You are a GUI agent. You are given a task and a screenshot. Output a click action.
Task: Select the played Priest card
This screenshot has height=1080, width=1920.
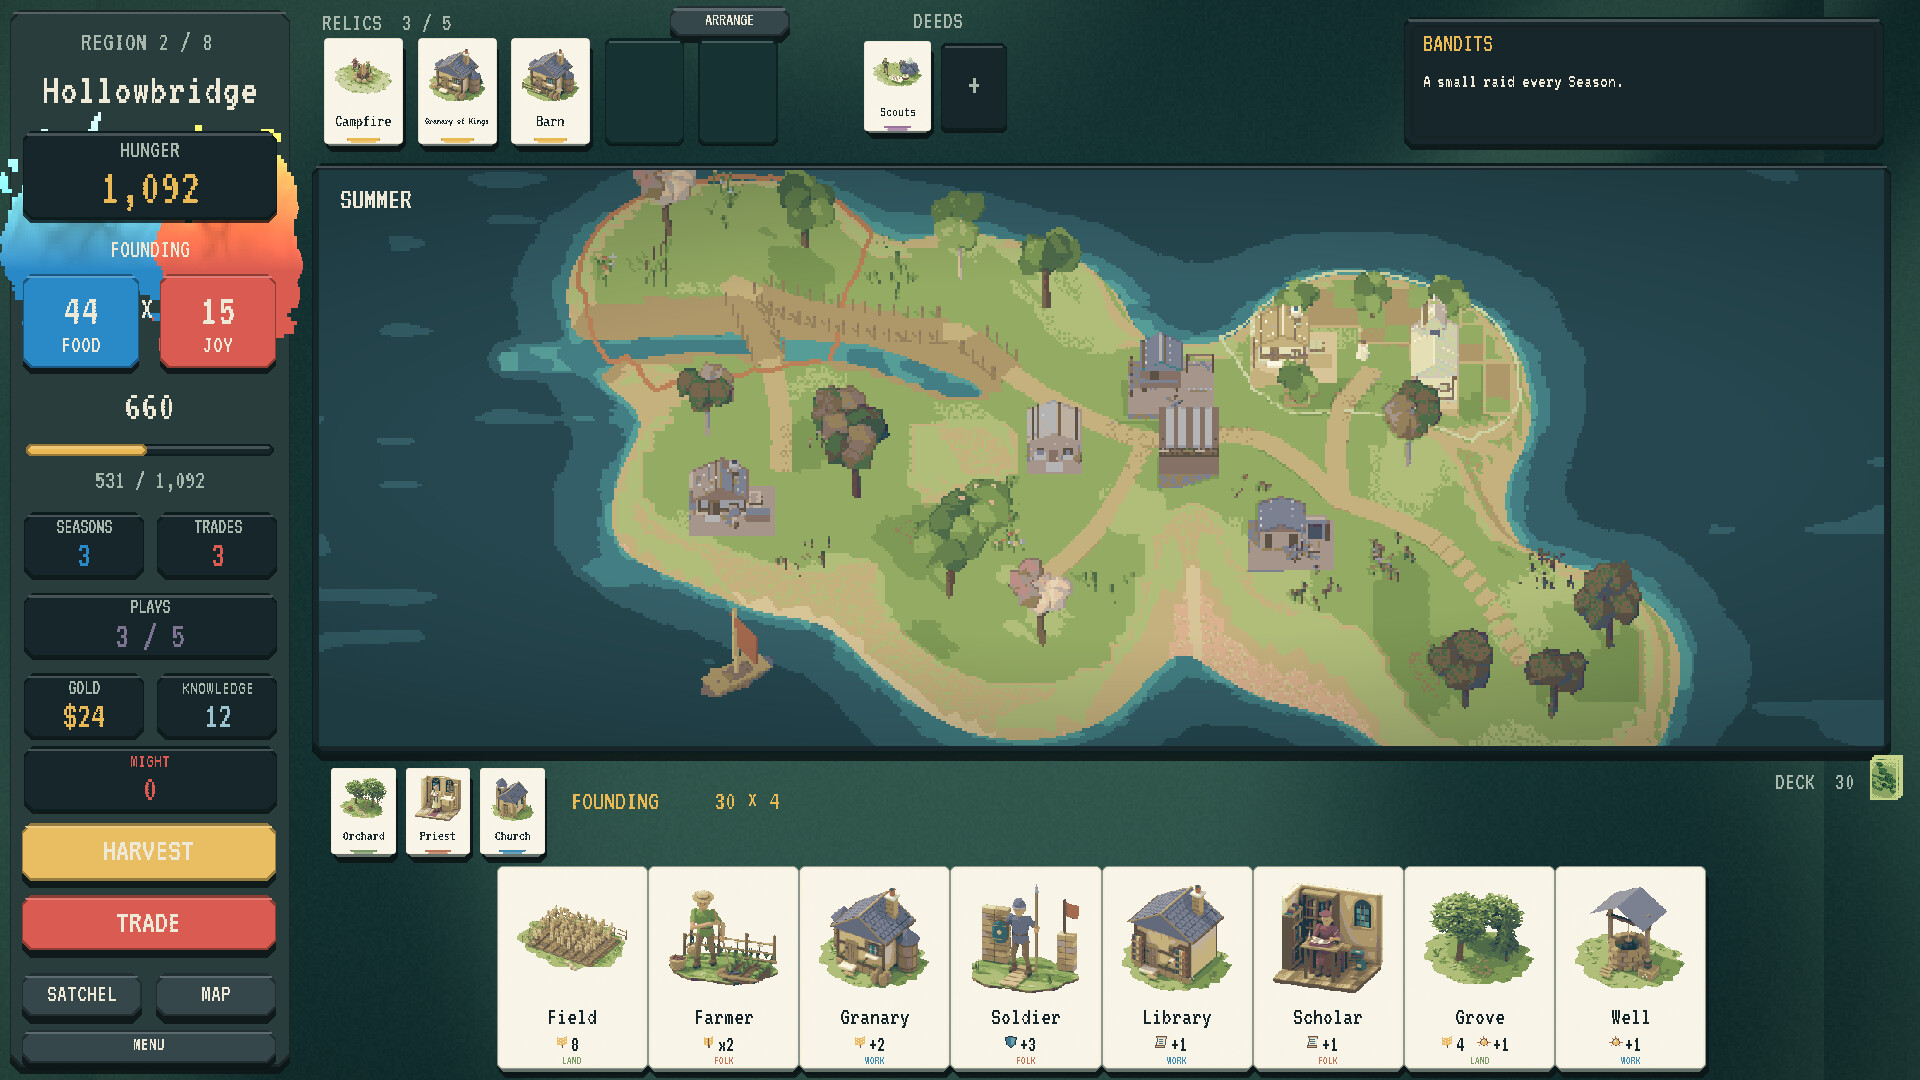pyautogui.click(x=437, y=812)
